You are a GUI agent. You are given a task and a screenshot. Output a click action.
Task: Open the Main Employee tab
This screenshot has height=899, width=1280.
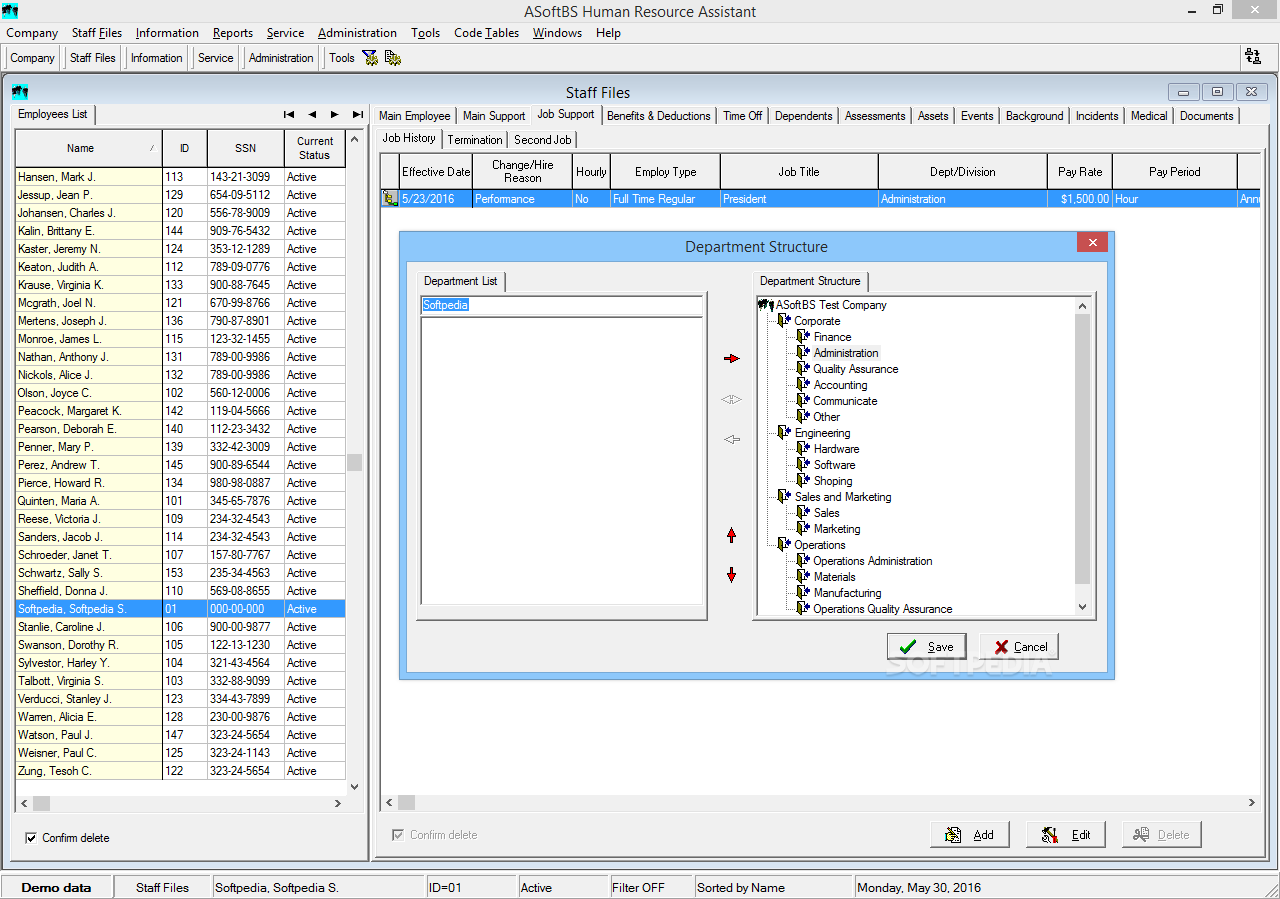(x=415, y=116)
